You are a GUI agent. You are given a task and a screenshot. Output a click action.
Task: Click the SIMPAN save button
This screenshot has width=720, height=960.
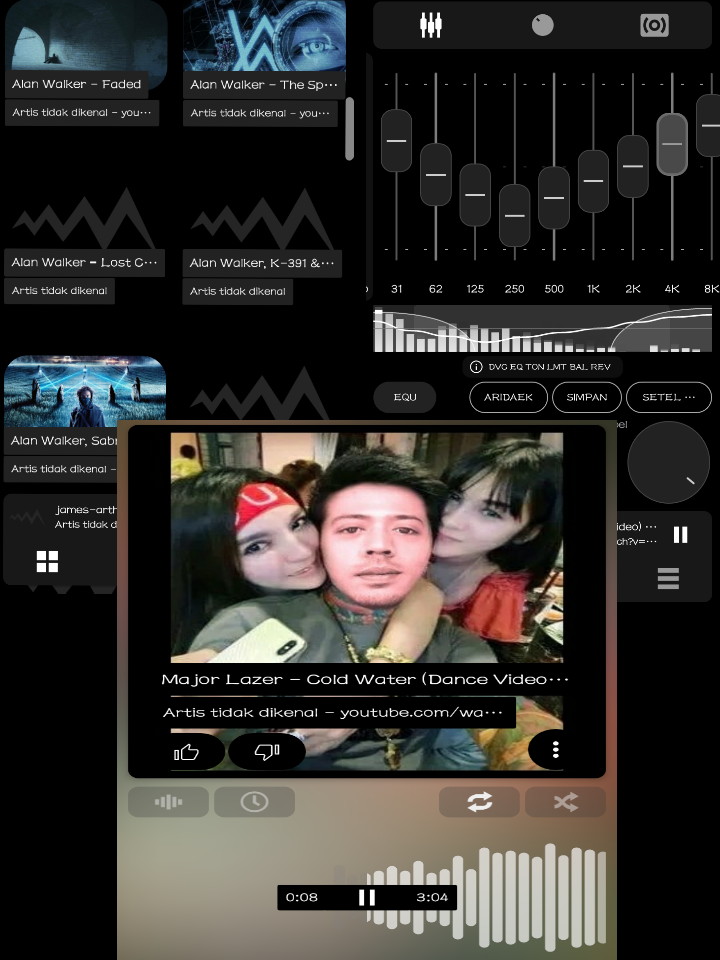pos(587,397)
